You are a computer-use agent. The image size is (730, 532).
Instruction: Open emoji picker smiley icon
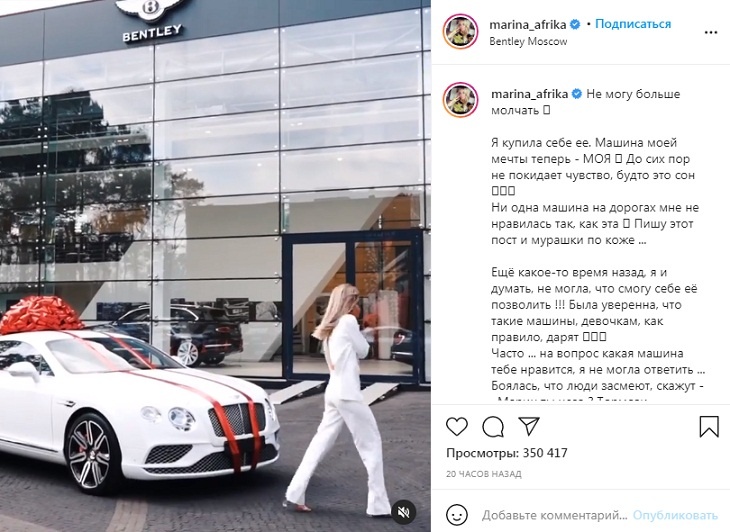(x=456, y=515)
